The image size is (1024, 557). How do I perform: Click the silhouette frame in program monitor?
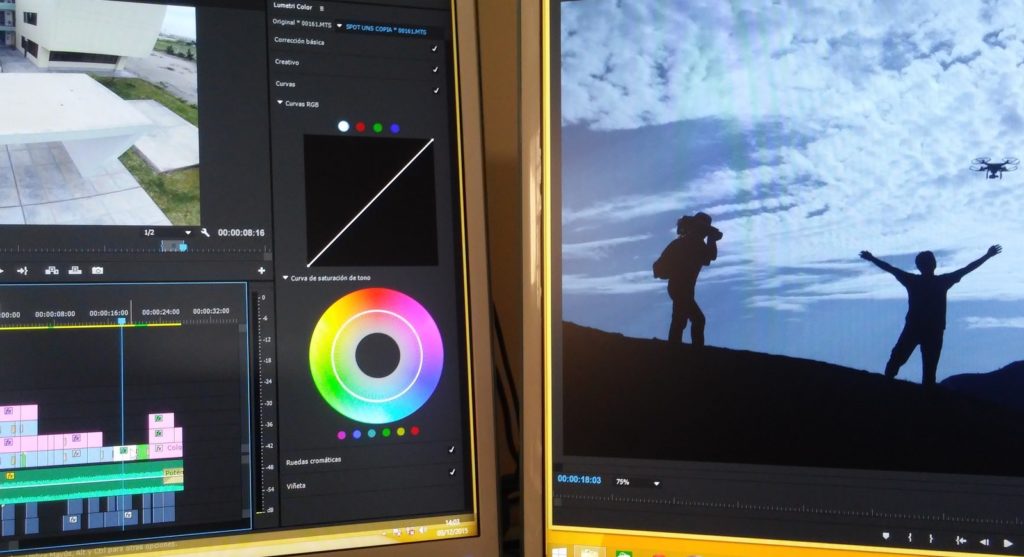(793, 236)
